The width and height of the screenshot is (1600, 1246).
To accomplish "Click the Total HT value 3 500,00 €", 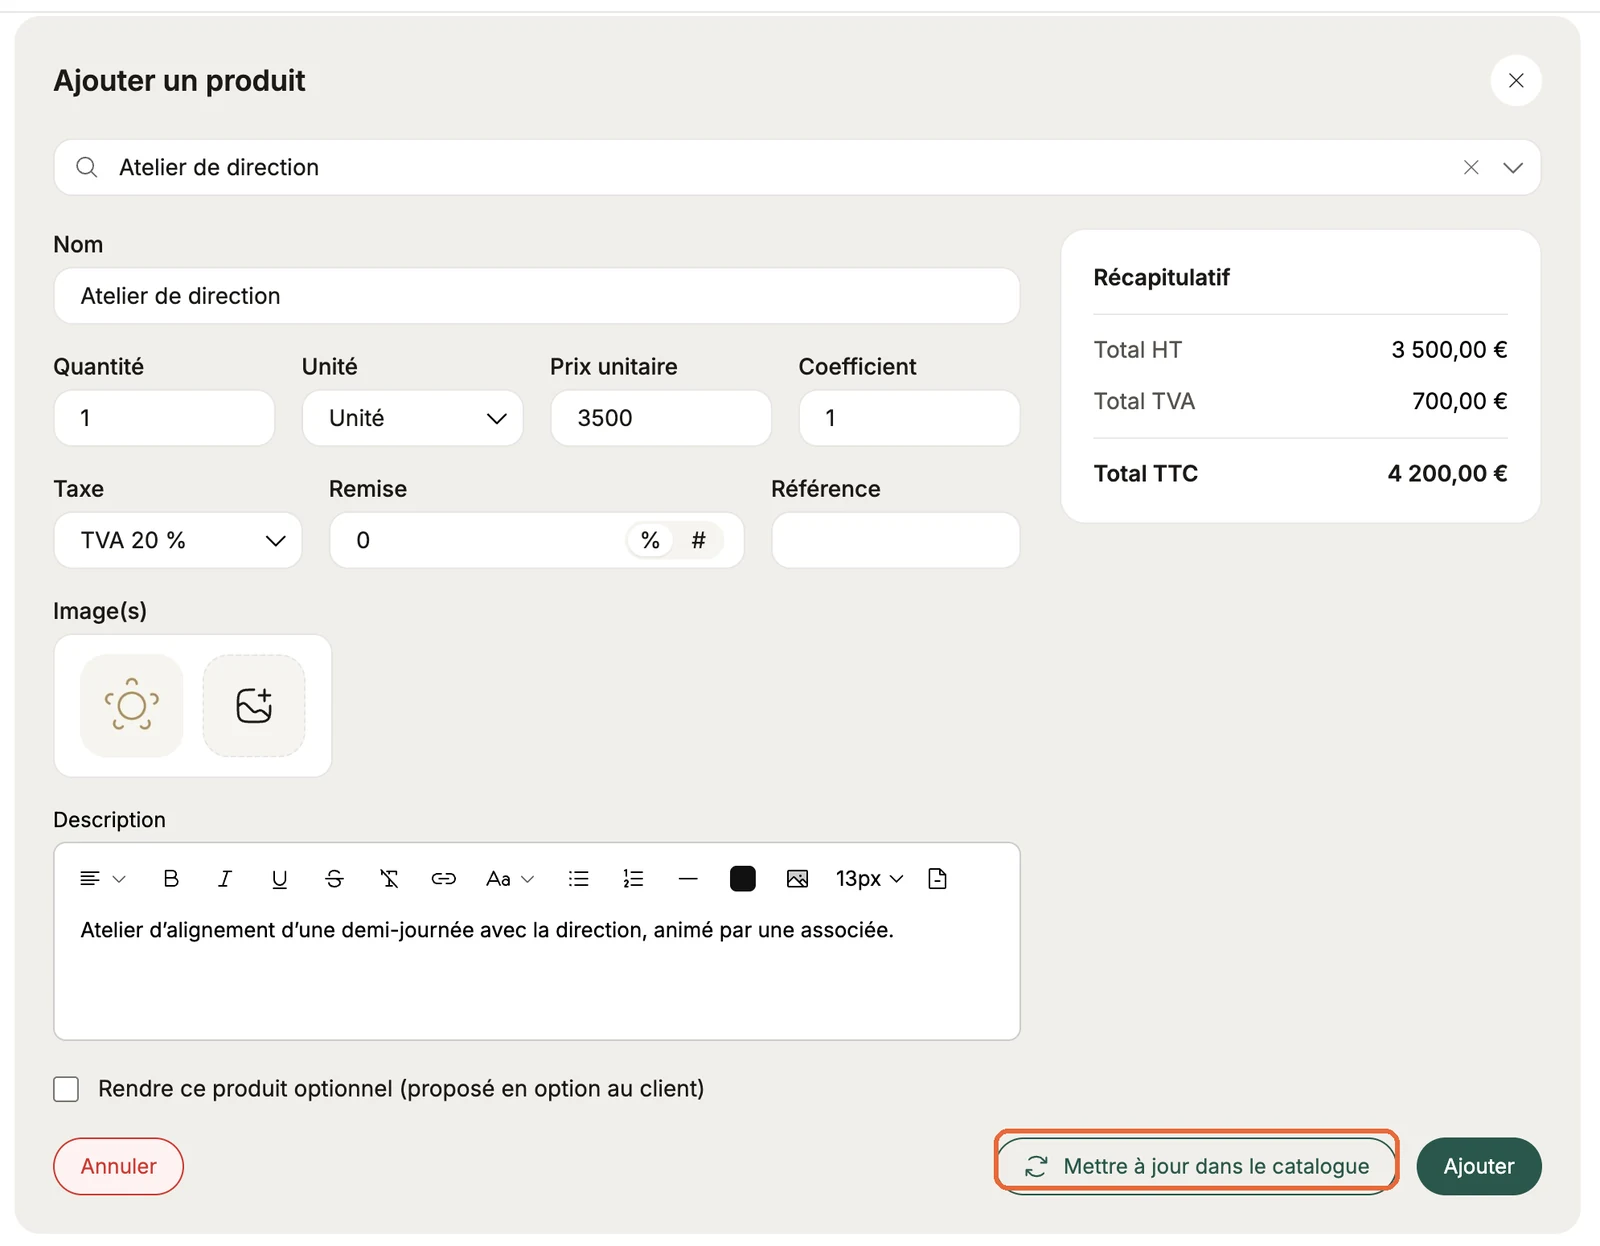I will pyautogui.click(x=1449, y=350).
